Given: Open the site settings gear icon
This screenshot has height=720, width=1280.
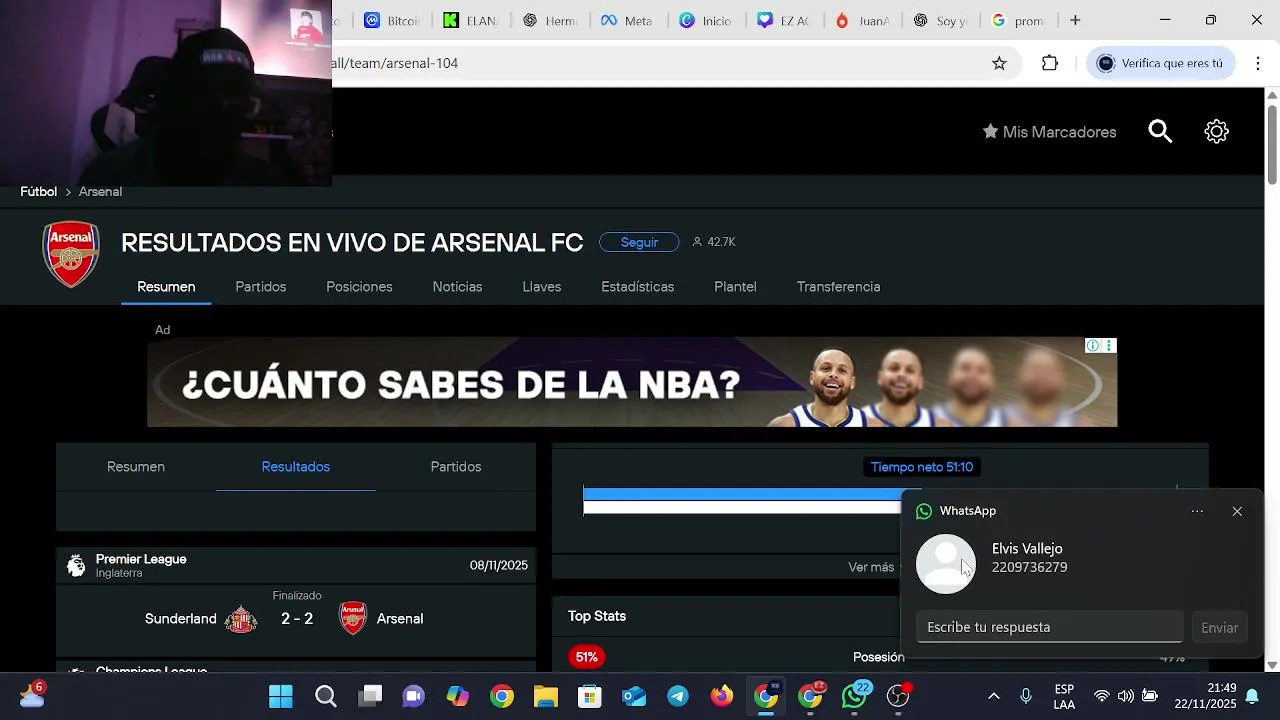Looking at the screenshot, I should click(x=1216, y=131).
